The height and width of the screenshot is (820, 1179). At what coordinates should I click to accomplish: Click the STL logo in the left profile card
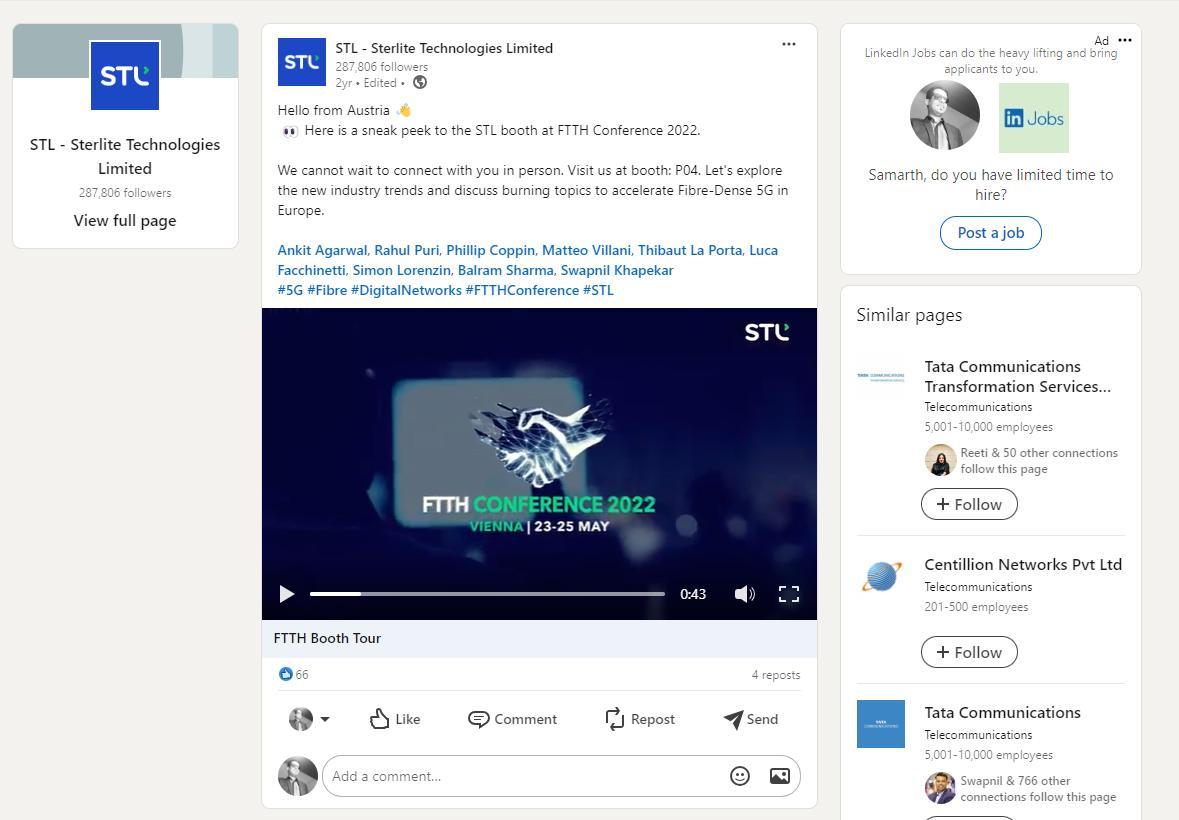tap(125, 75)
